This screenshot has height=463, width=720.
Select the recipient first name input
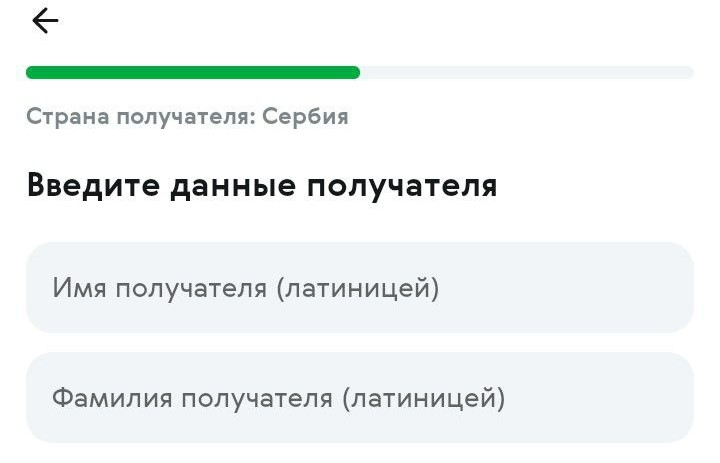359,288
